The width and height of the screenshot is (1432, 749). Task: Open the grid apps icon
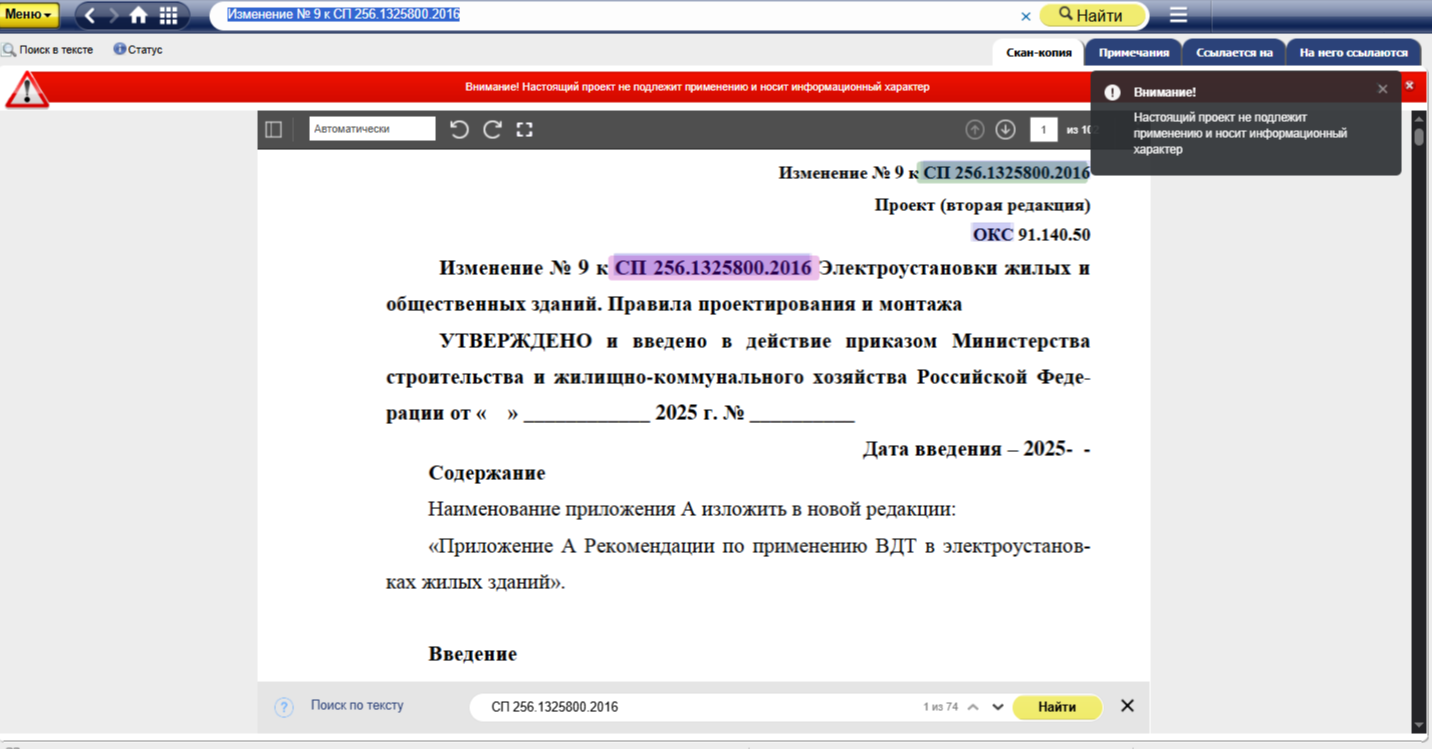click(168, 16)
